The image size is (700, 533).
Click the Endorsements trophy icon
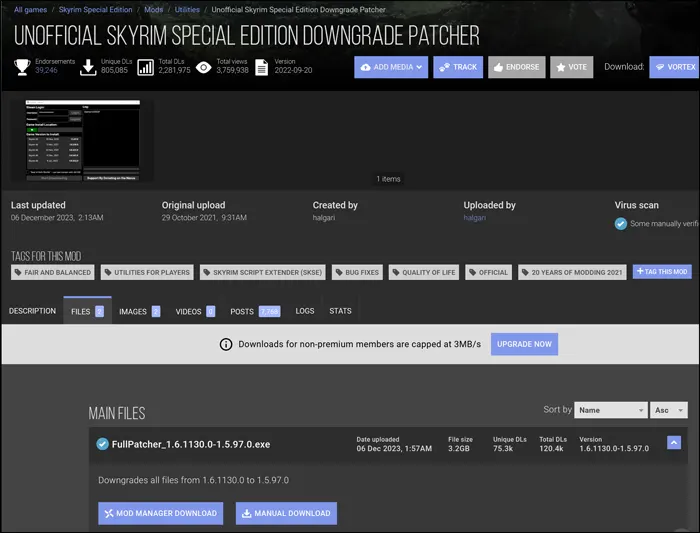(x=22, y=67)
